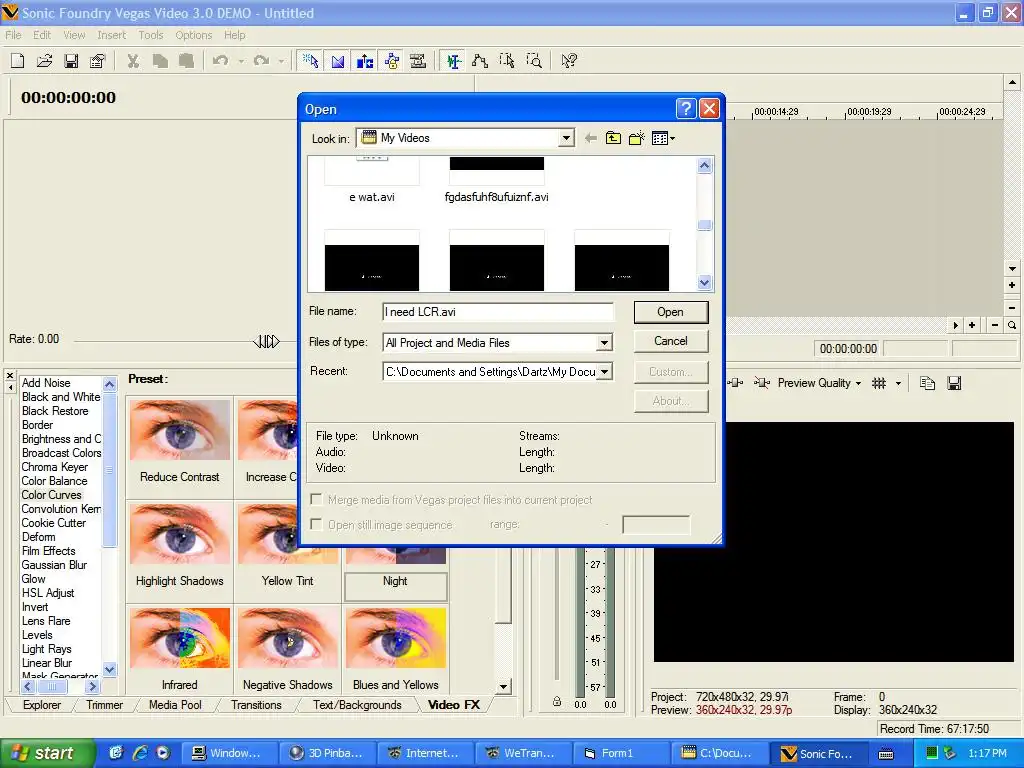The height and width of the screenshot is (768, 1024).
Task: Click the Open folder toolbar icon
Action: coord(44,61)
